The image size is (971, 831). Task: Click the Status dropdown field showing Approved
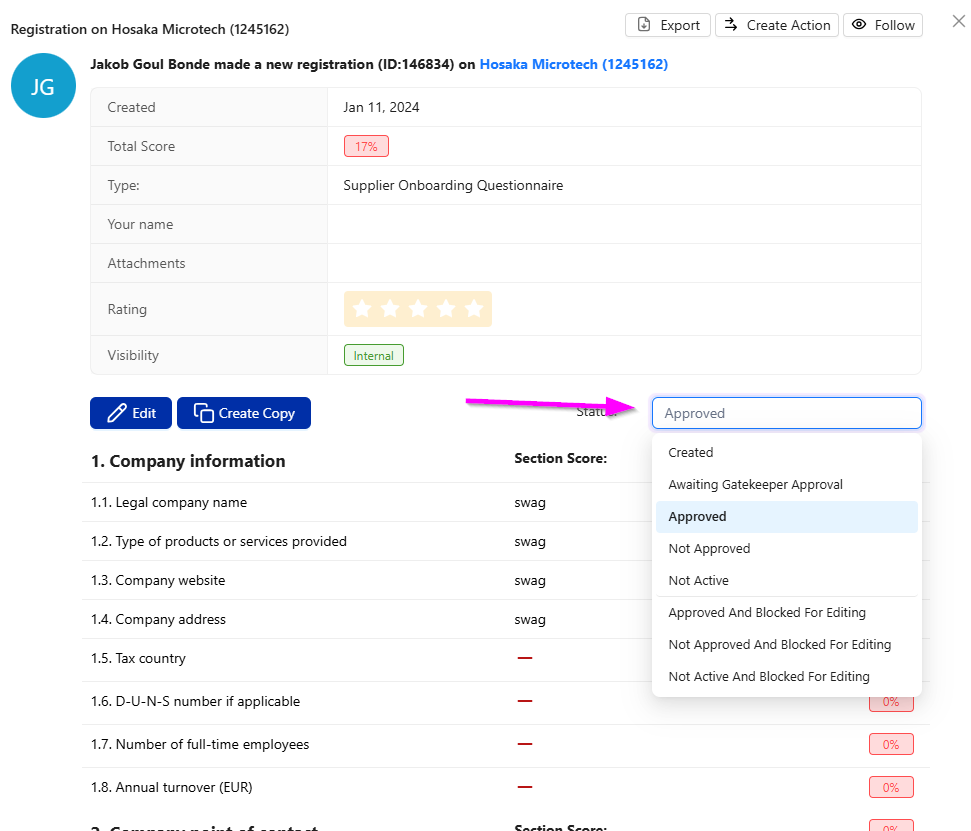click(786, 413)
